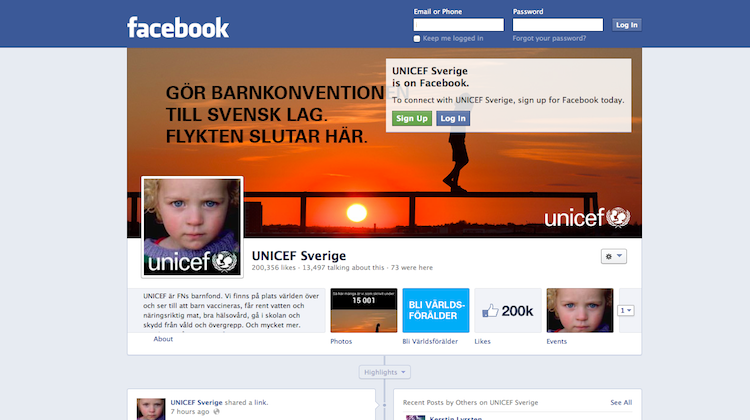Click the UNICEF är FNs barnfond description

(x=231, y=310)
